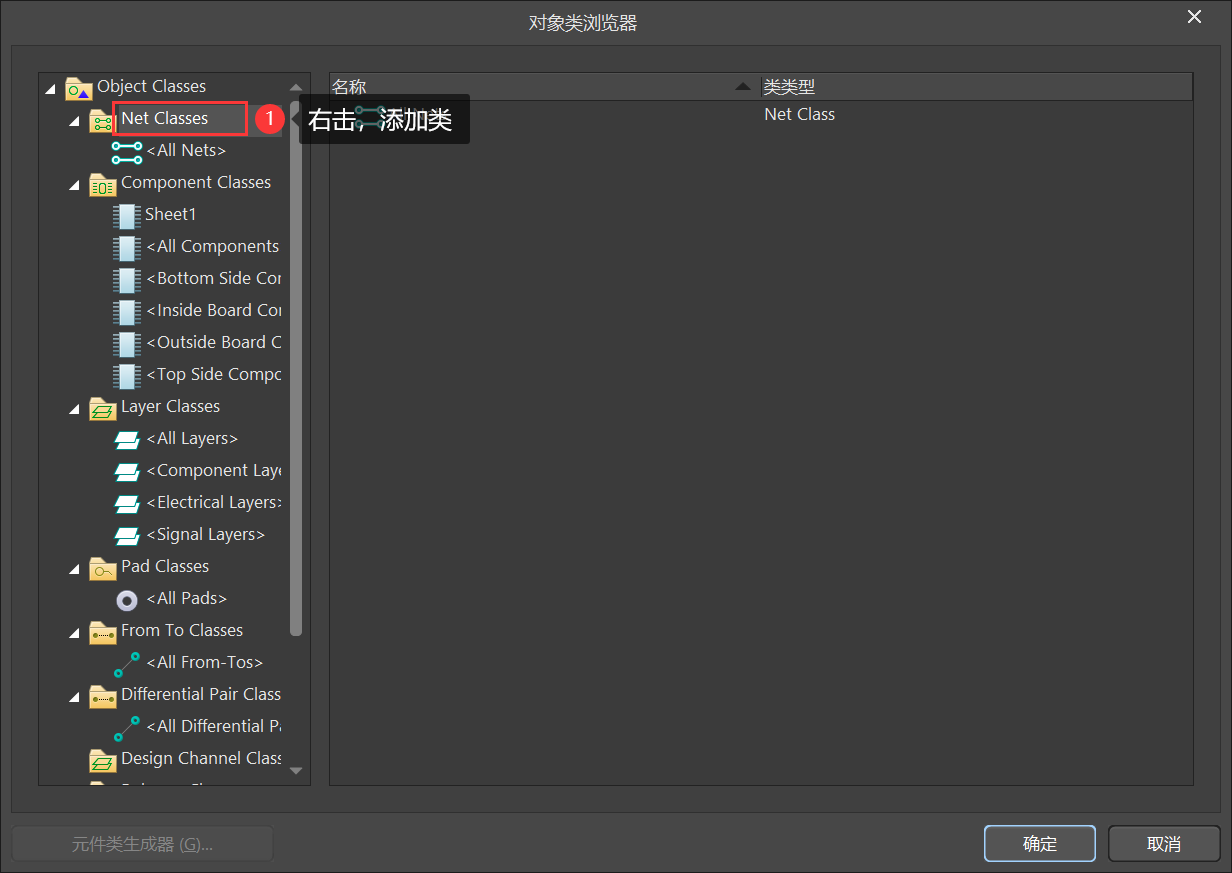Click the 元件类生成器 (G)... button

(x=142, y=843)
